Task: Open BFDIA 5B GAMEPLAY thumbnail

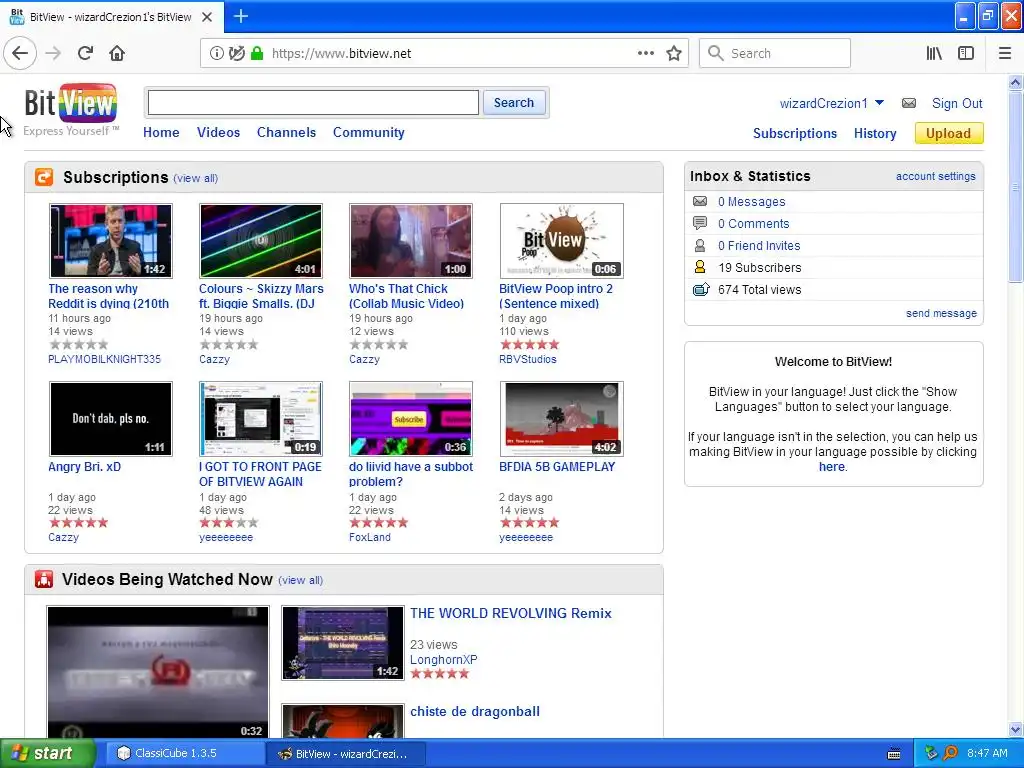Action: point(562,419)
